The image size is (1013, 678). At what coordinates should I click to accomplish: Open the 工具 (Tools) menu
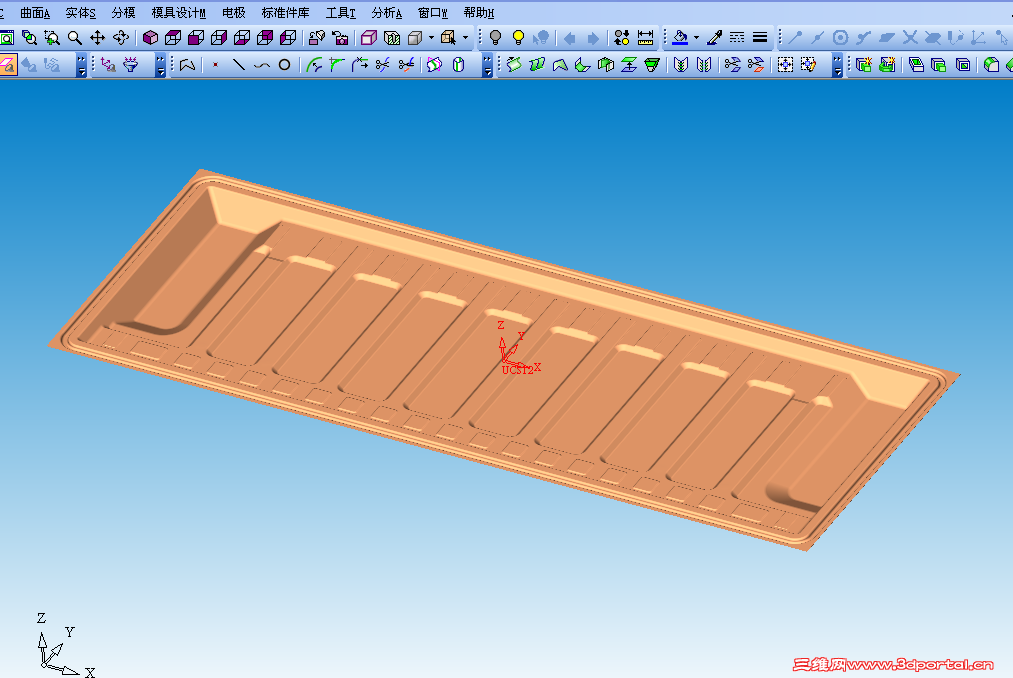point(340,13)
